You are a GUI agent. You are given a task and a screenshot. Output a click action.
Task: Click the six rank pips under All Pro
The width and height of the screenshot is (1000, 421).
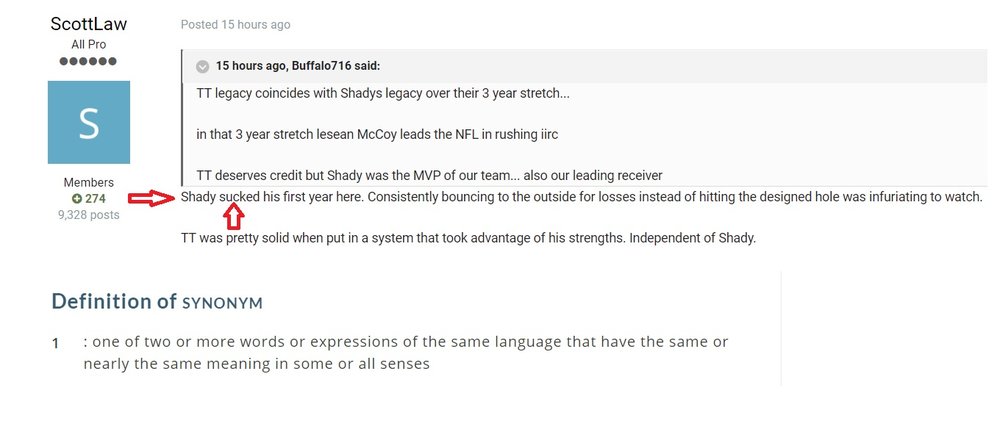[x=89, y=61]
